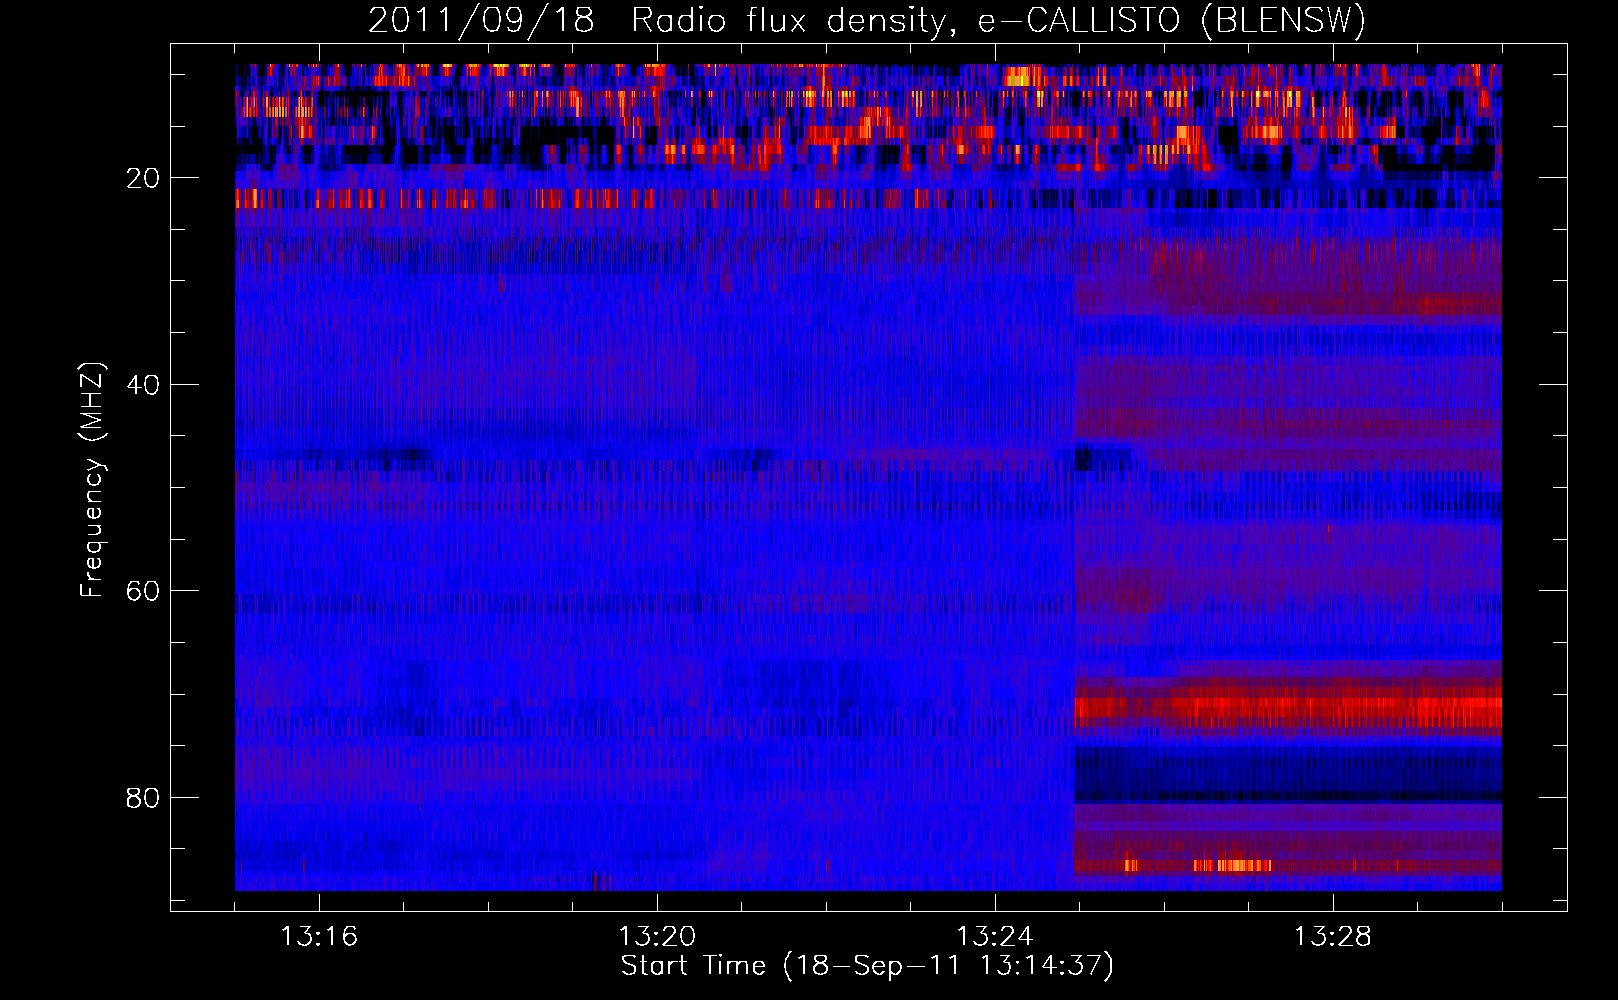1618x1000 pixels.
Task: Click the 13:28 time tick label
Action: click(1333, 937)
